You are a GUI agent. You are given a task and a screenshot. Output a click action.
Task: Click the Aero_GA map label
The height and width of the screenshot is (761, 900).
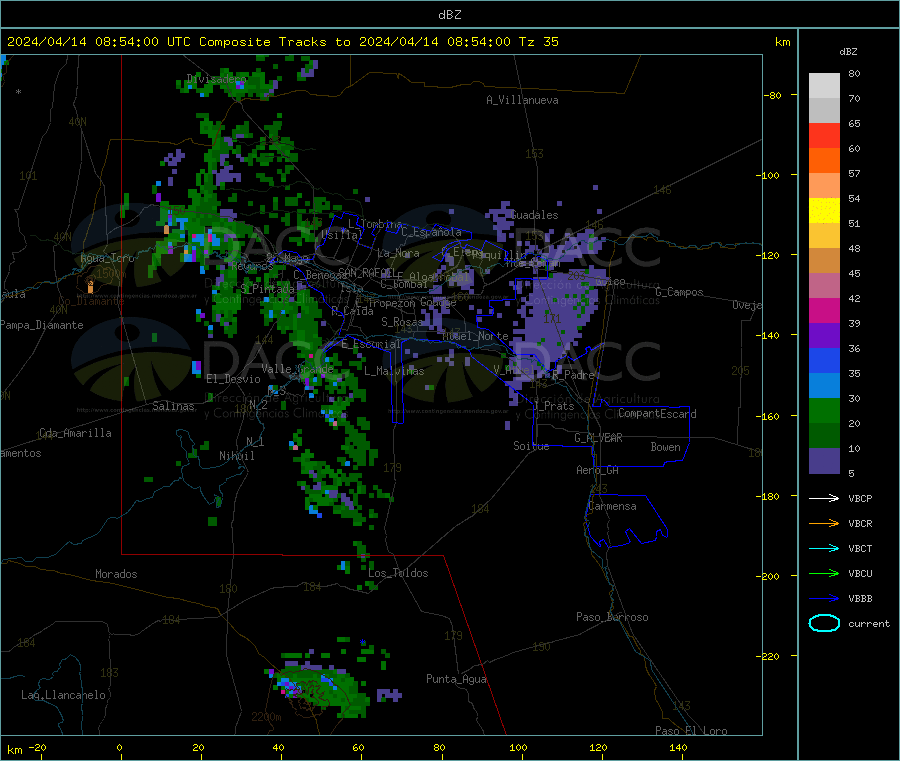pyautogui.click(x=598, y=470)
